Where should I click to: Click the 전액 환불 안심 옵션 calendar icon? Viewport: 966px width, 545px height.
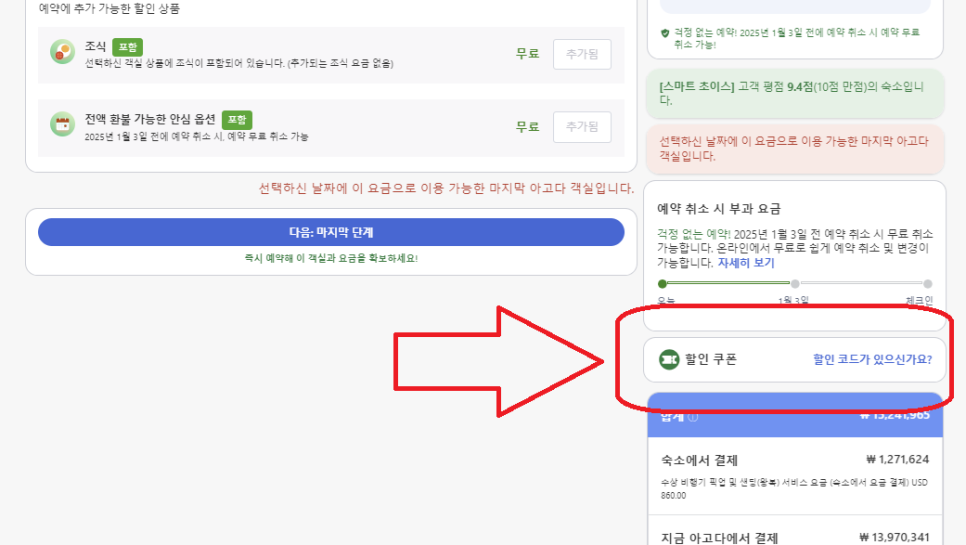point(62,124)
